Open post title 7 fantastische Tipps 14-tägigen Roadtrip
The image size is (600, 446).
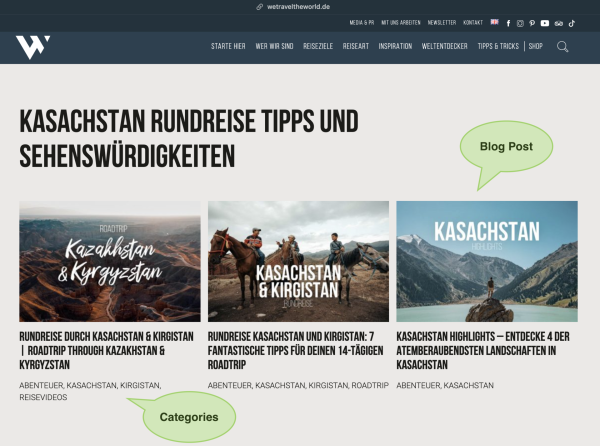(x=295, y=351)
